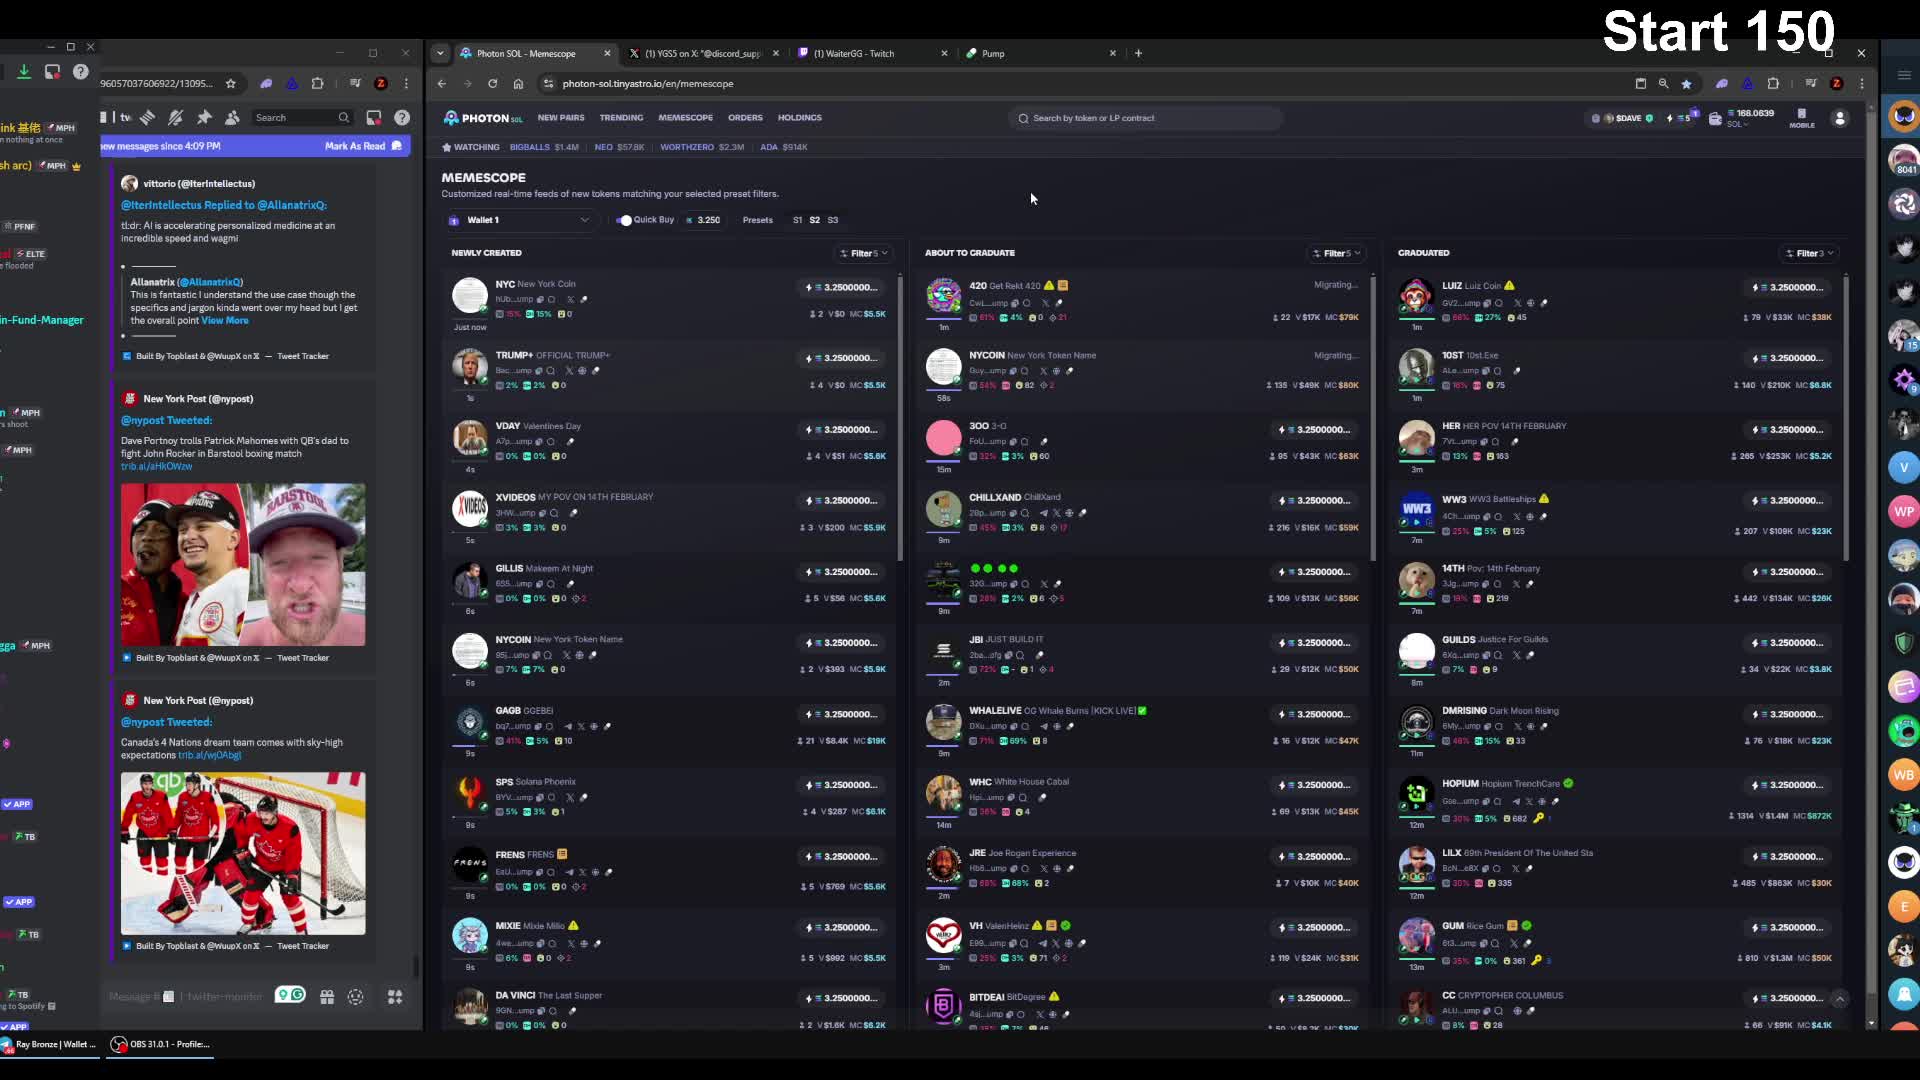
Task: Click the Discord Search field
Action: click(302, 118)
